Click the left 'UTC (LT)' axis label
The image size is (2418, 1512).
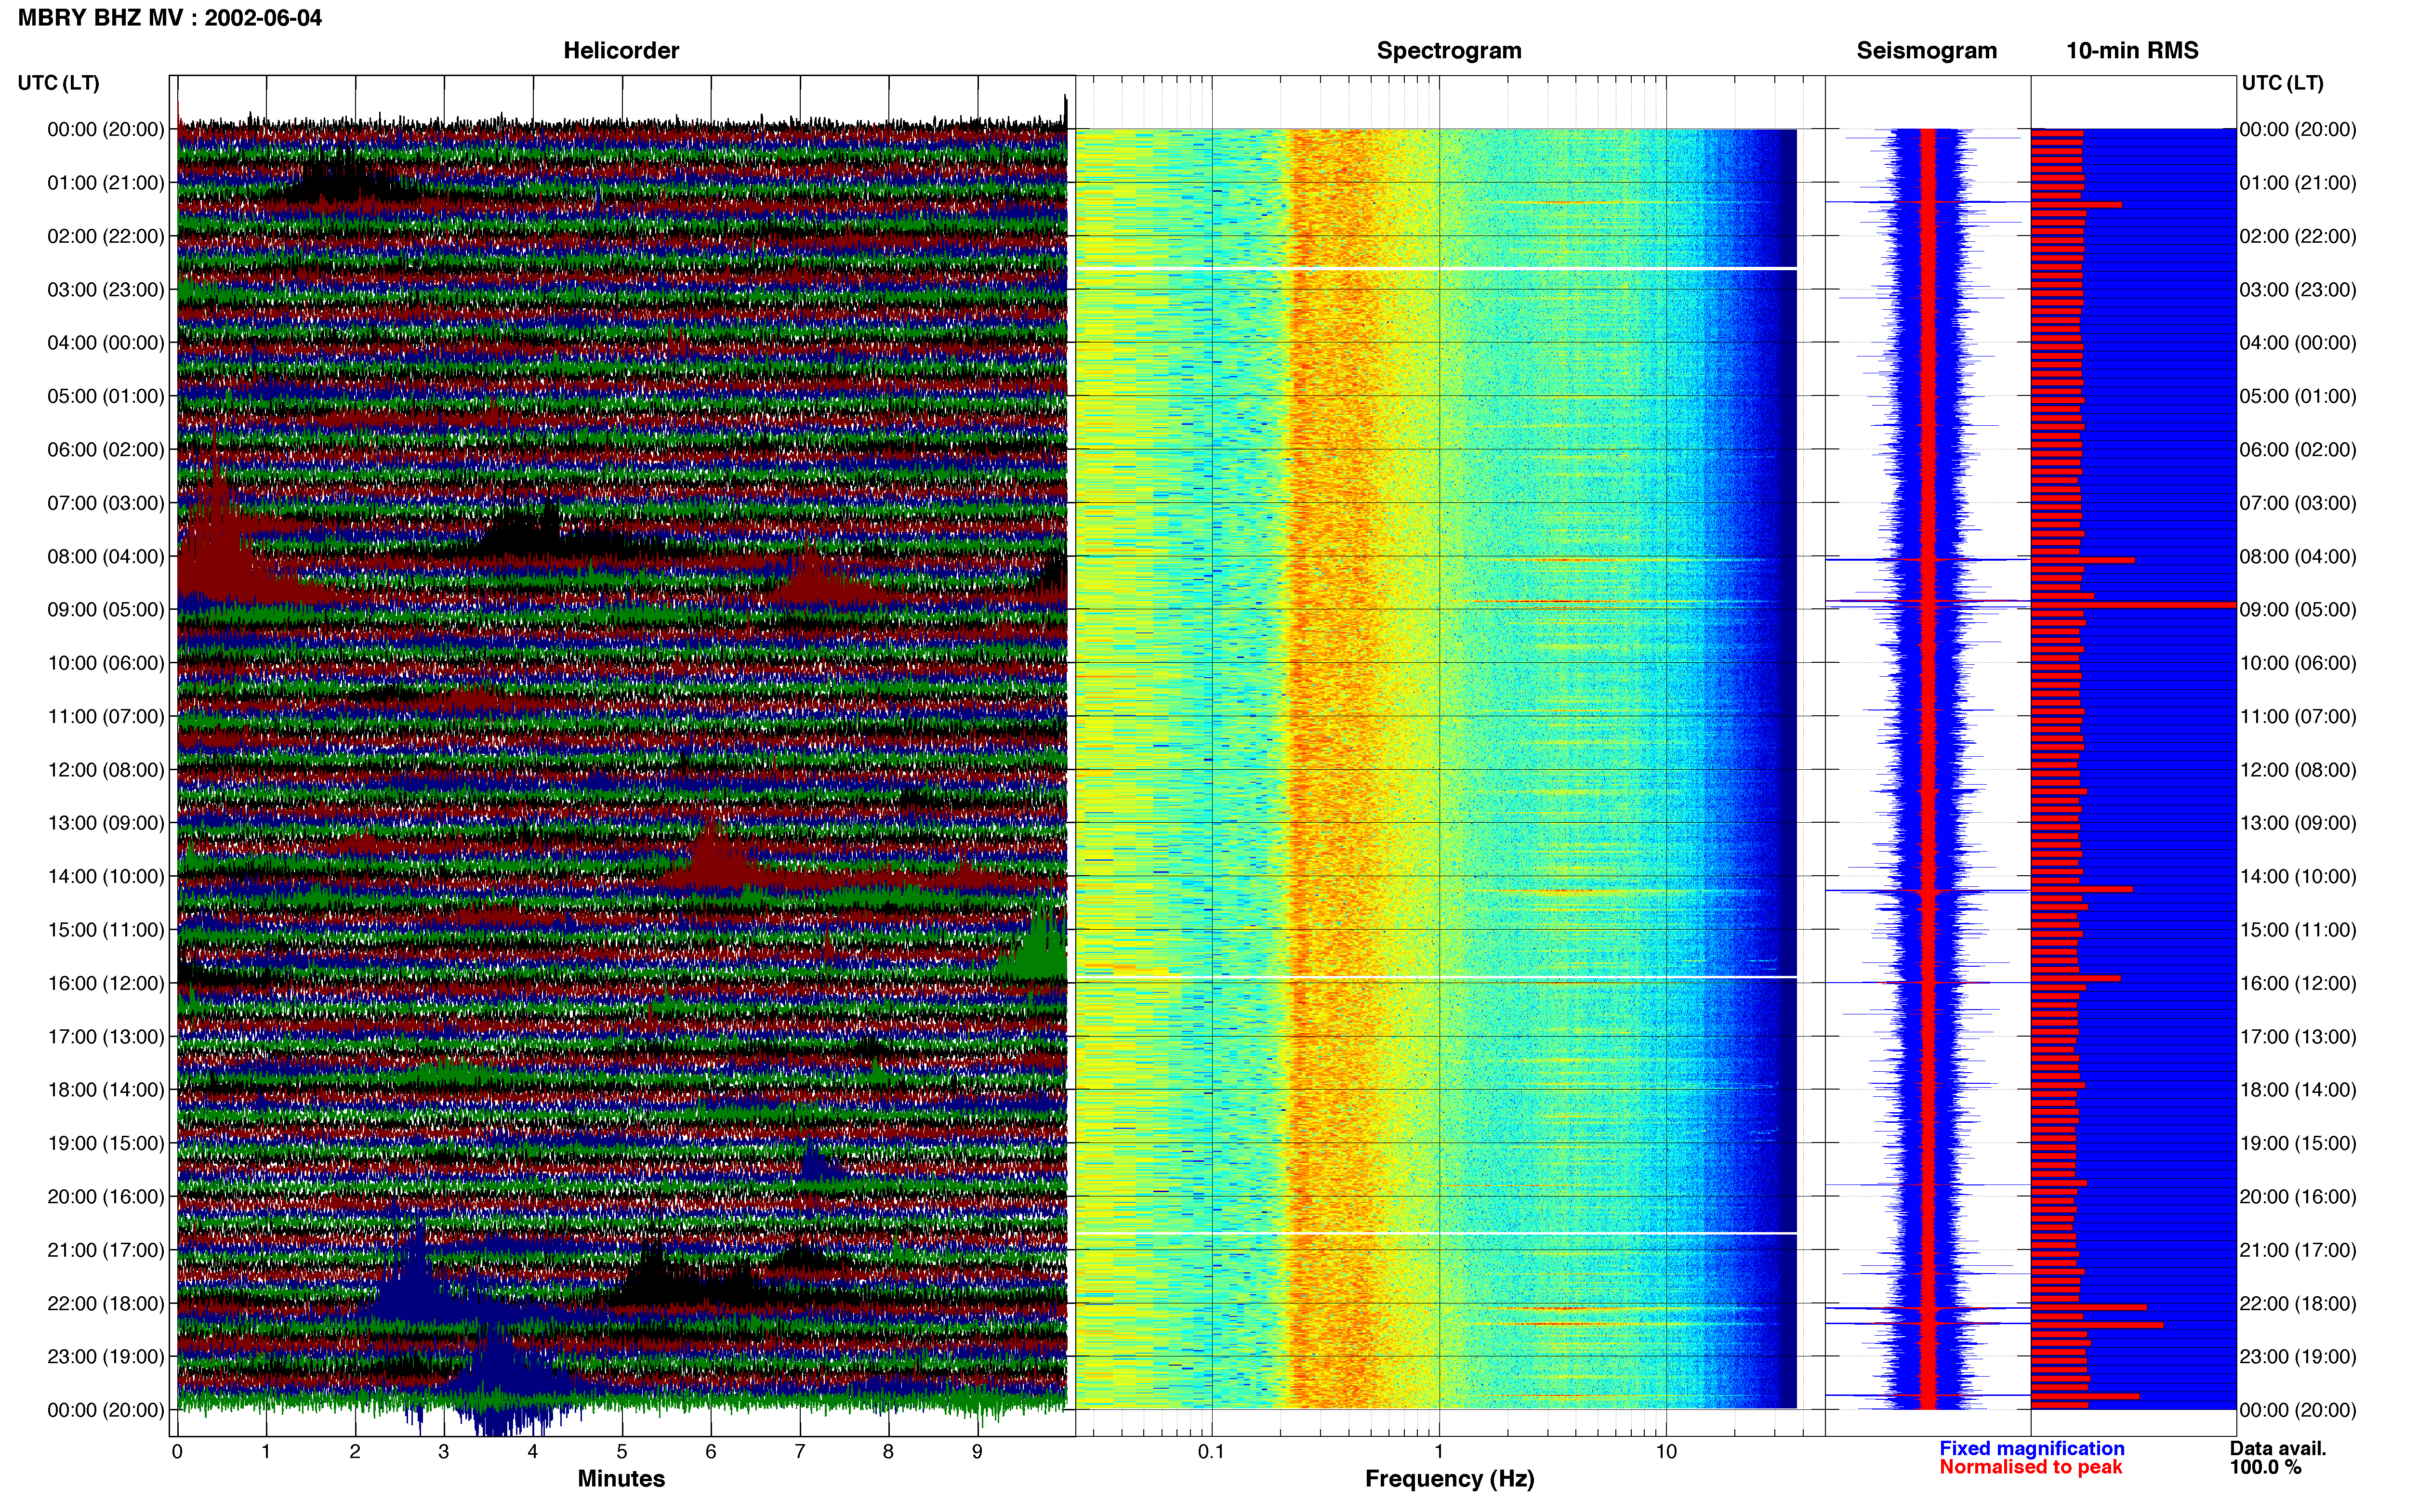point(59,83)
